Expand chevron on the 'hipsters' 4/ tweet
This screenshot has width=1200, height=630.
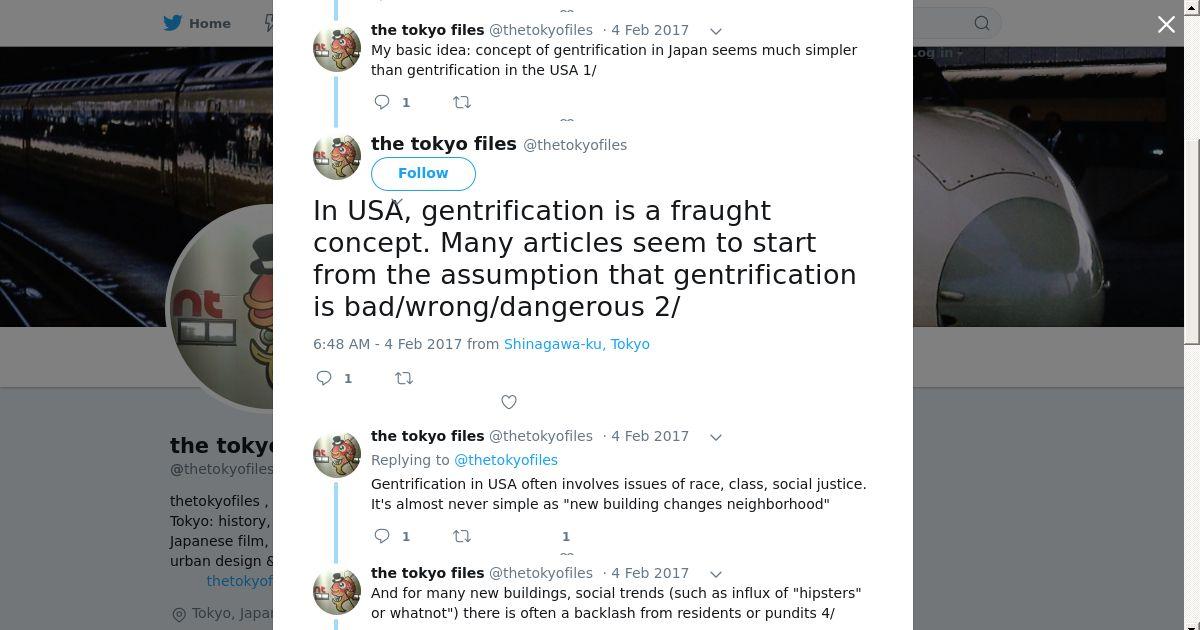click(716, 574)
